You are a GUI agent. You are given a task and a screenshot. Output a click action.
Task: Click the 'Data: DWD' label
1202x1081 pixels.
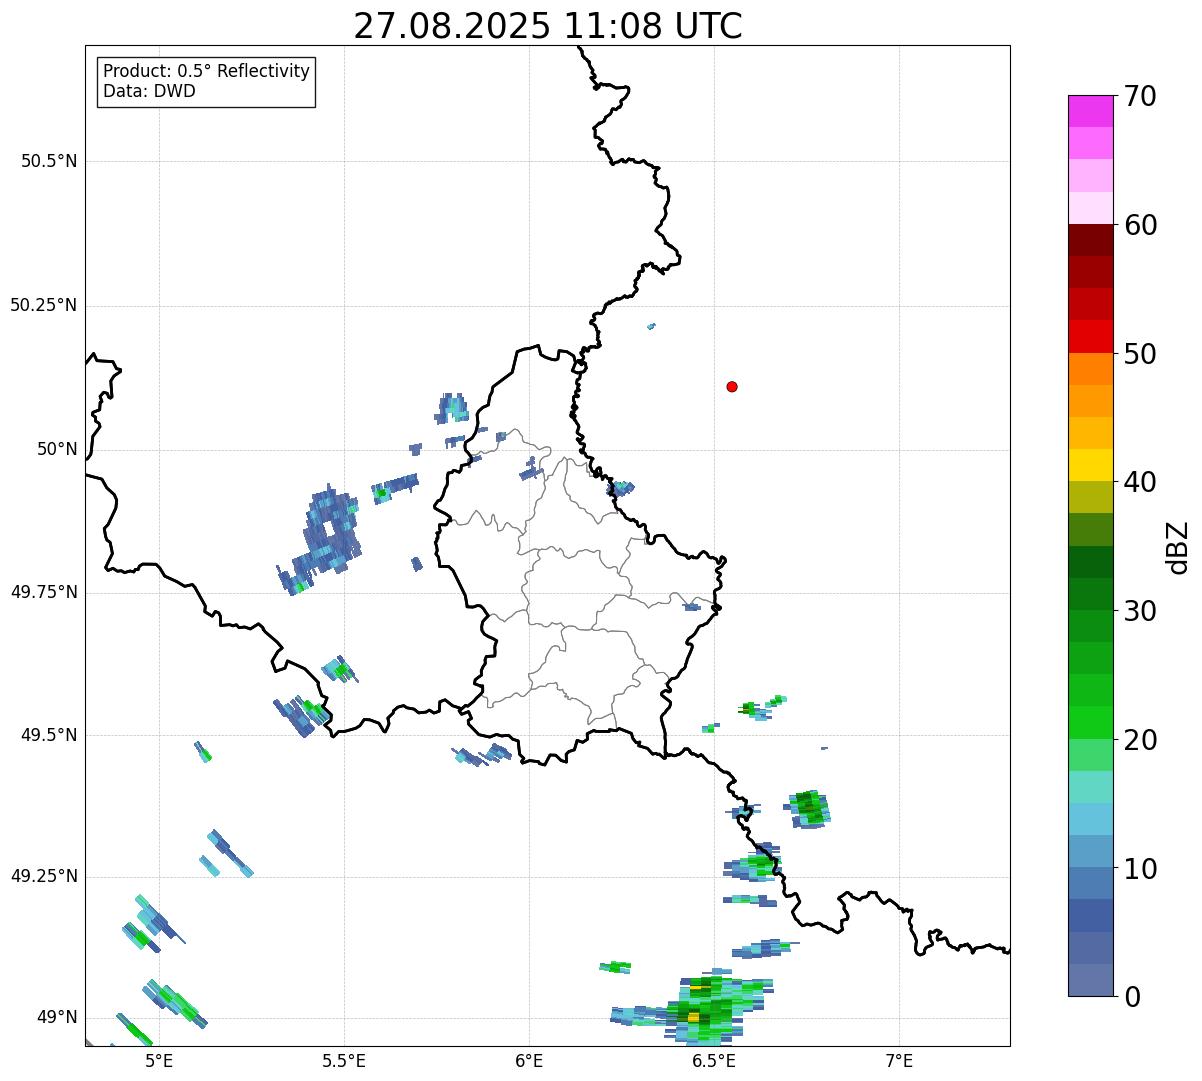point(150,91)
